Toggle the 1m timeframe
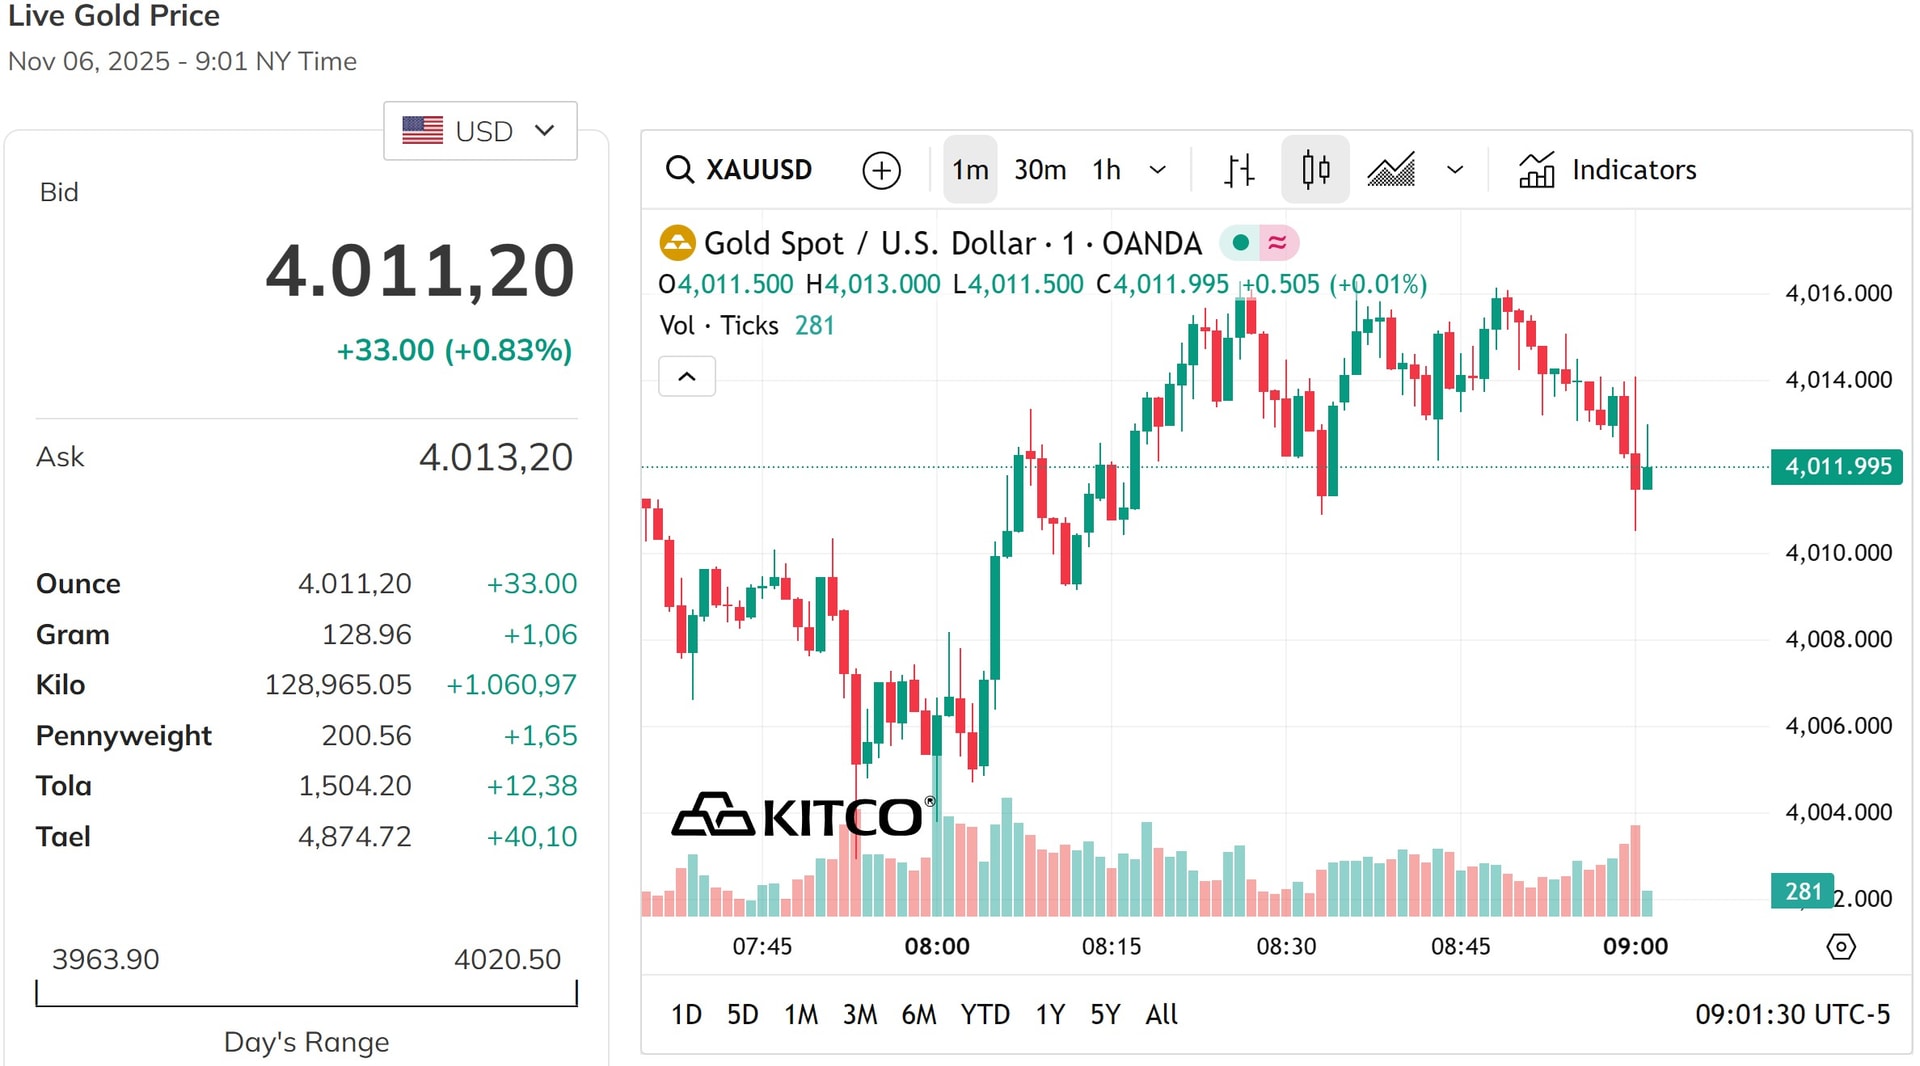The image size is (1920, 1066). 970,170
